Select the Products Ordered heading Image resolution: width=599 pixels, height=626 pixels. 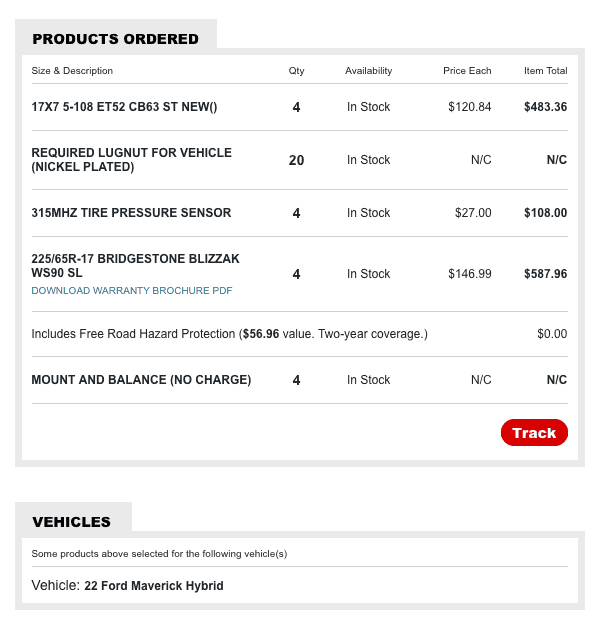tap(115, 39)
